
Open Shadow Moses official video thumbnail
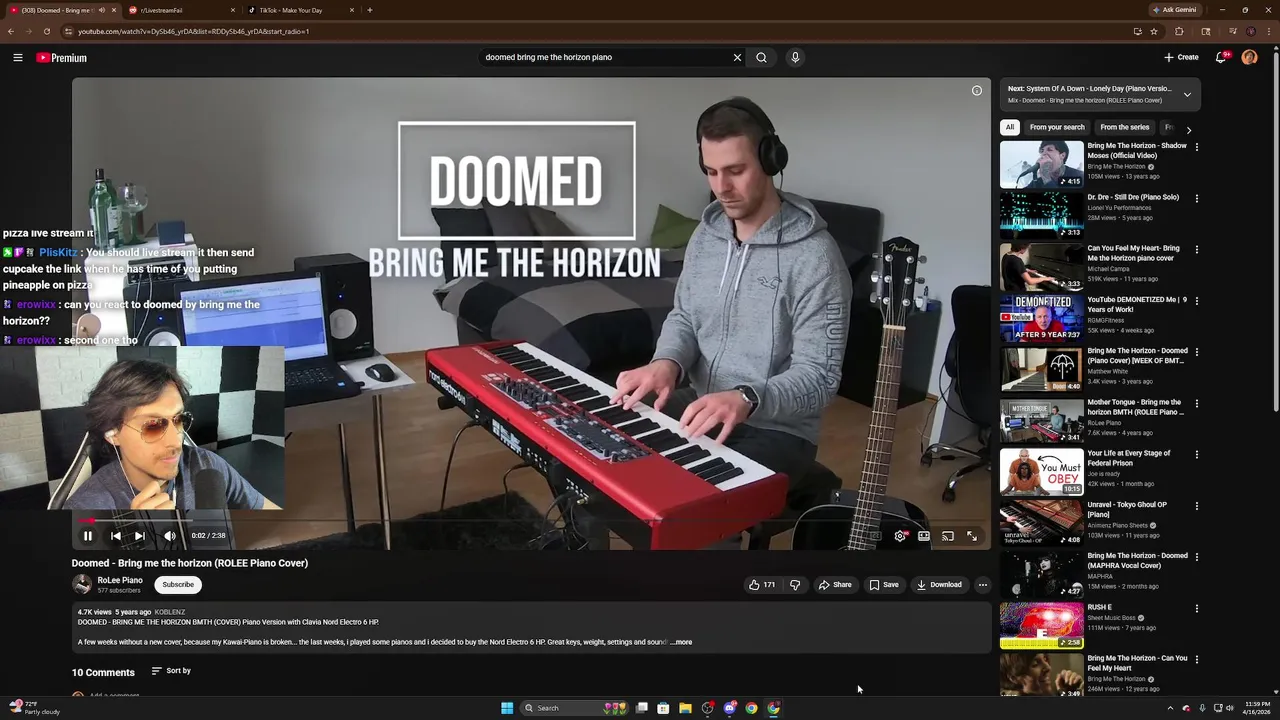pyautogui.click(x=1042, y=164)
